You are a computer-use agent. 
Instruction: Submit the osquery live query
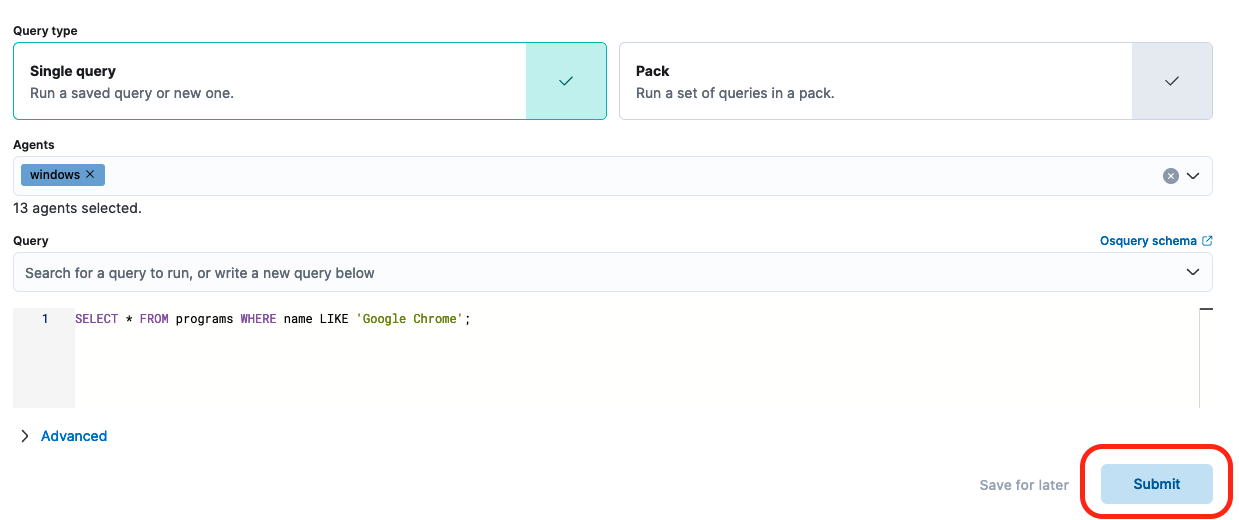click(1156, 484)
